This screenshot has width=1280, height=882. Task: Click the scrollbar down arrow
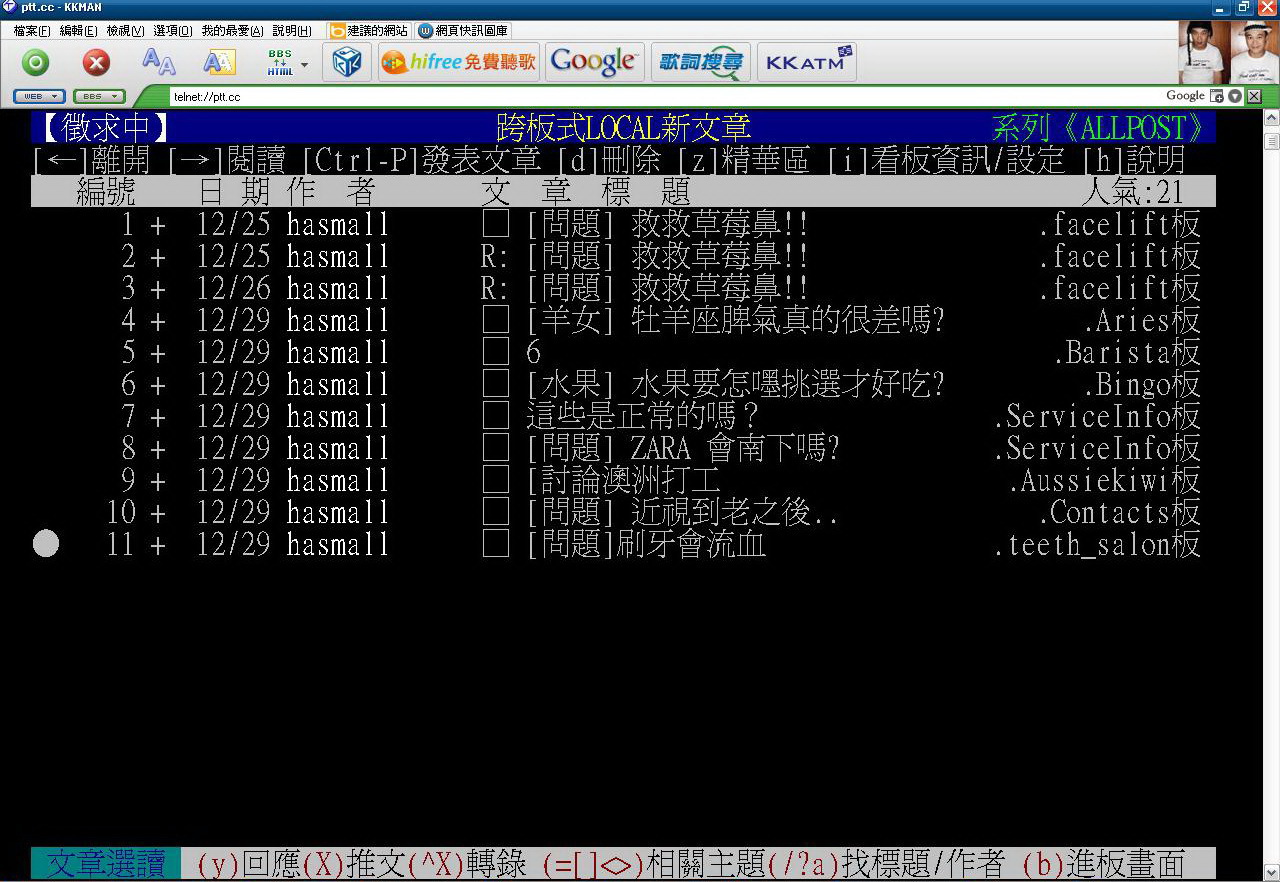(x=1272, y=872)
